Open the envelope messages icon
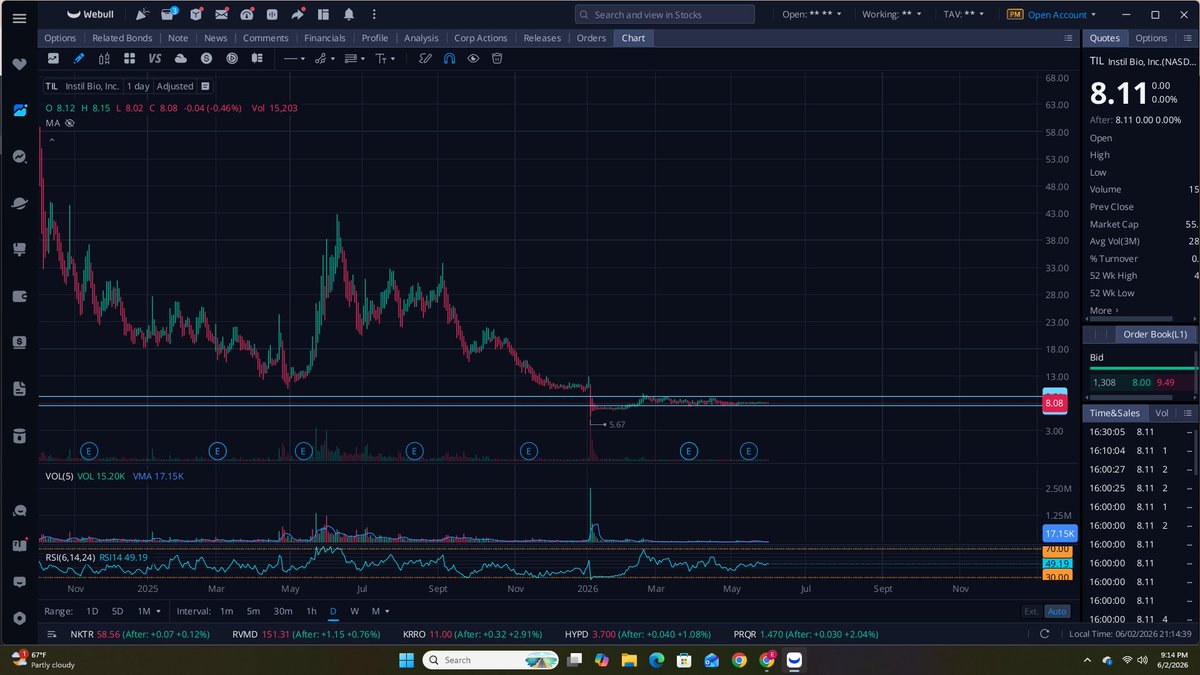 221,15
